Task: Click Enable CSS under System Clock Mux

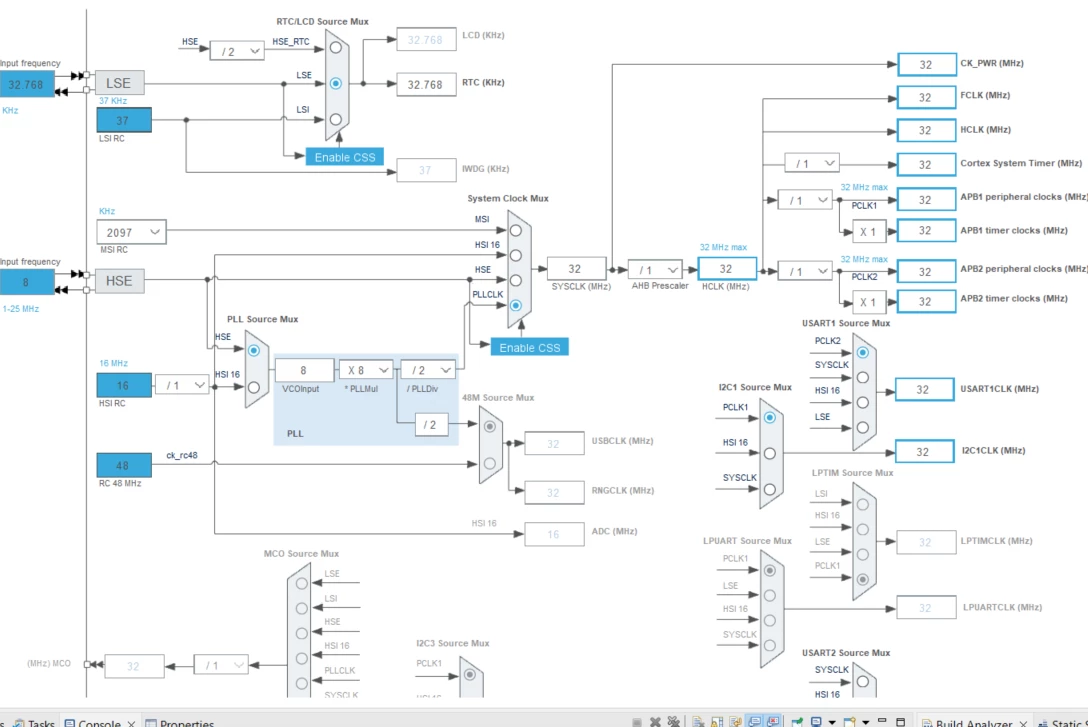Action: 529,348
